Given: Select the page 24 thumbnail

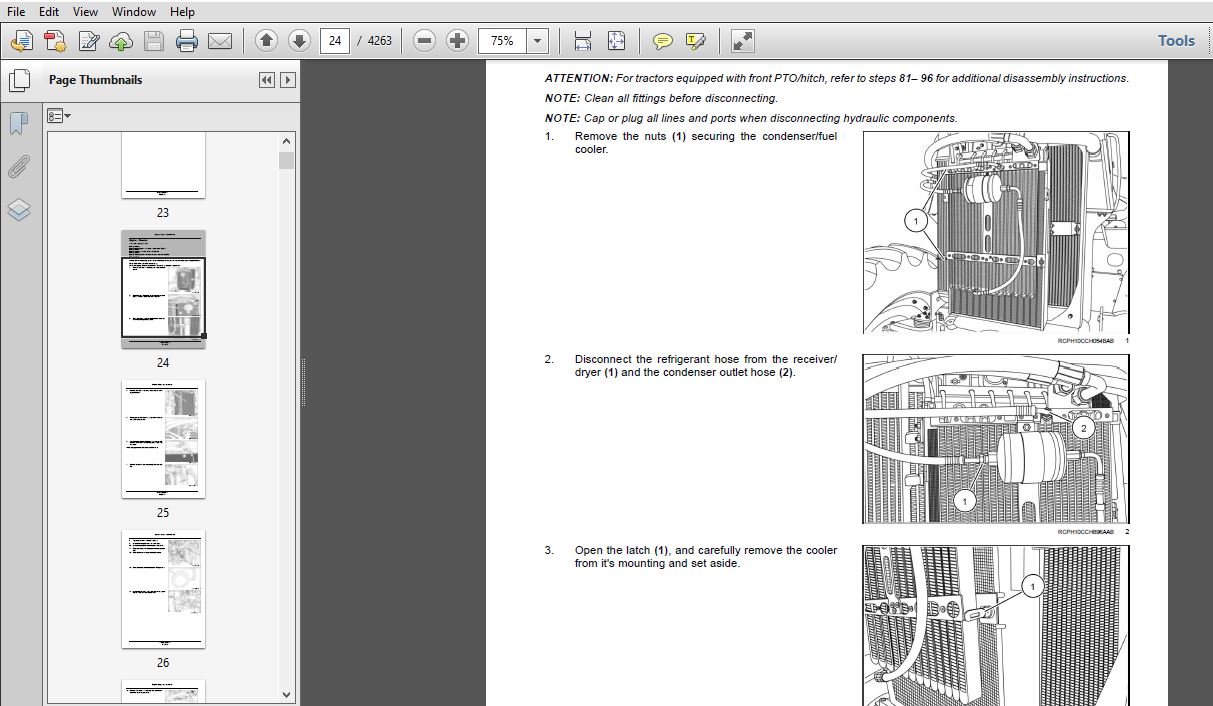Looking at the screenshot, I should point(163,289).
